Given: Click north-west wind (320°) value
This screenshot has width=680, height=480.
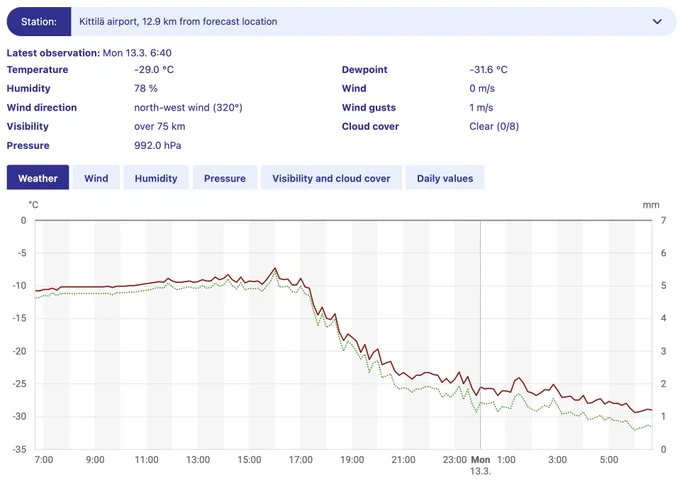Looking at the screenshot, I should click(x=188, y=108).
